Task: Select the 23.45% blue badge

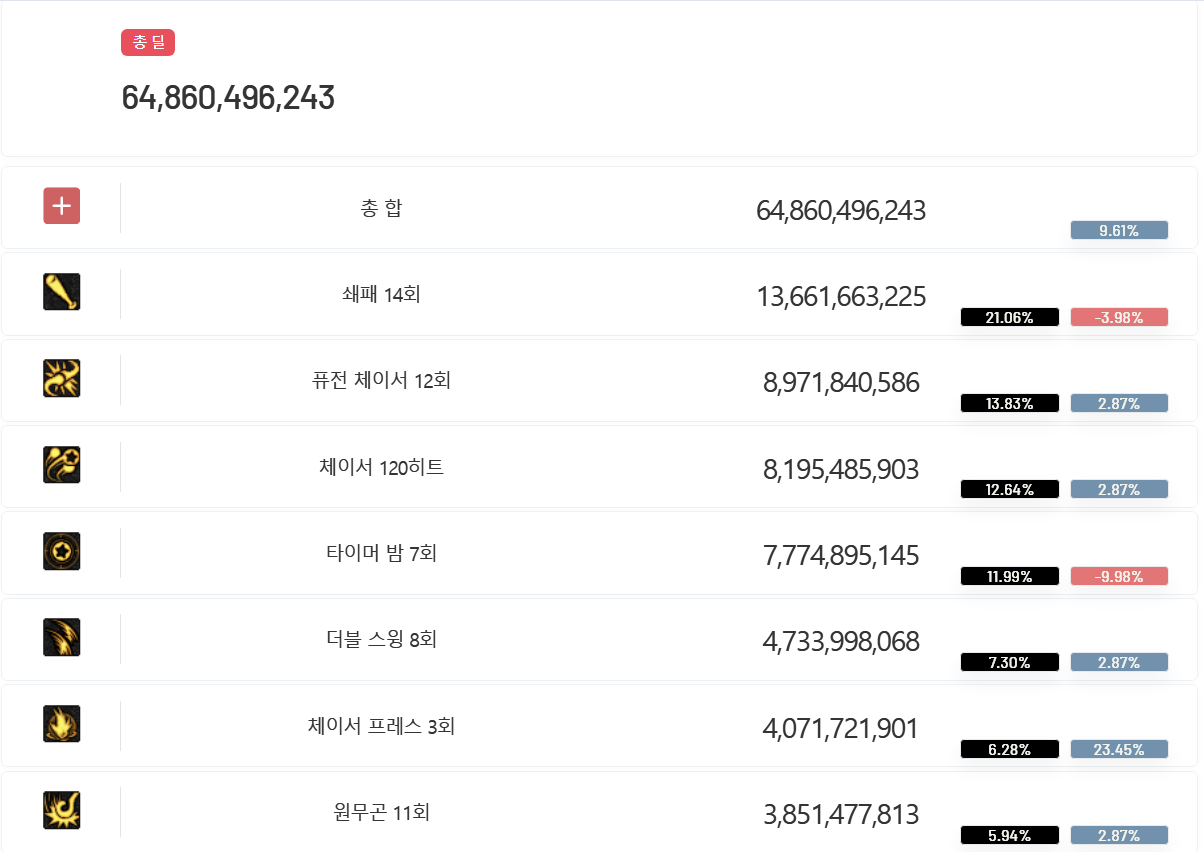Action: [1119, 749]
